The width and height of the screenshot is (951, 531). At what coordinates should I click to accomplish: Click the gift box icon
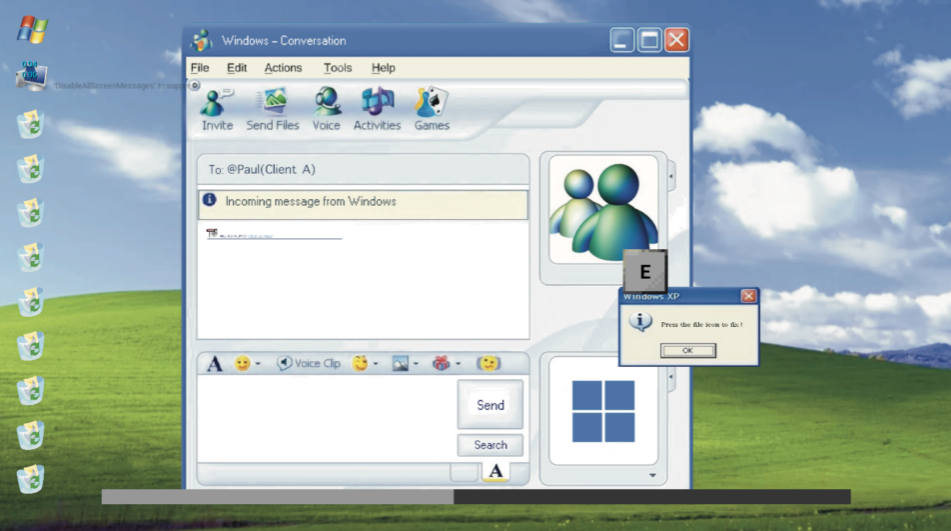[x=441, y=363]
